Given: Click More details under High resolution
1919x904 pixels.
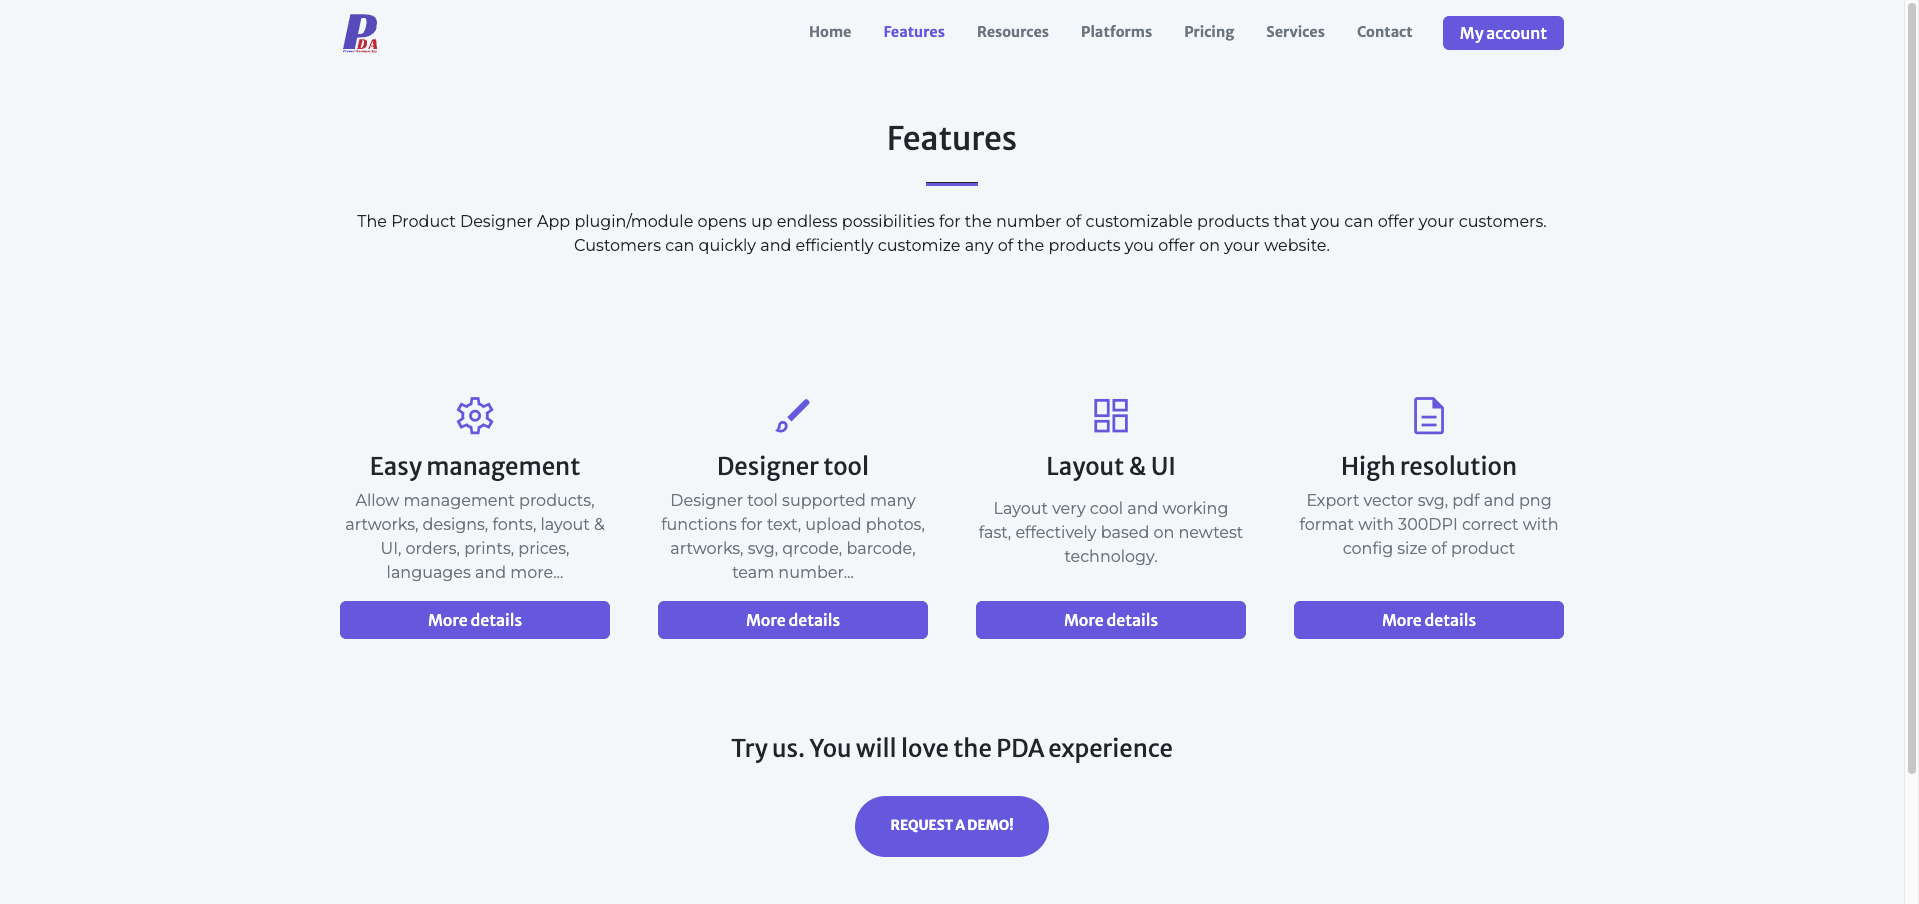Looking at the screenshot, I should click(x=1428, y=620).
